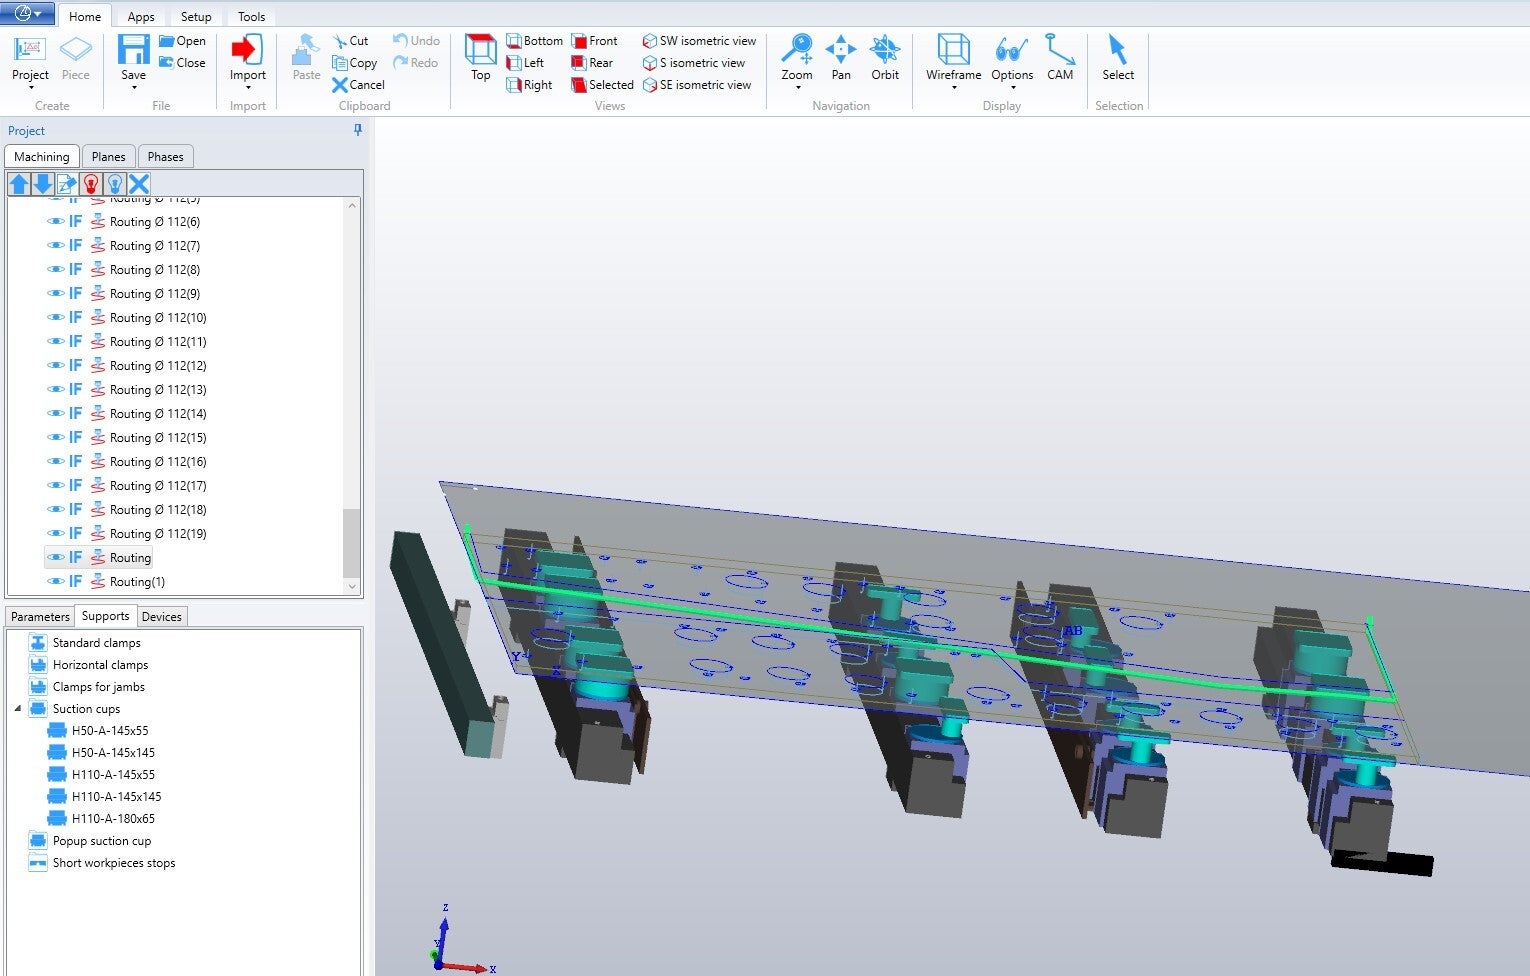1530x976 pixels.
Task: Click the Cancel clipboard button
Action: click(358, 85)
